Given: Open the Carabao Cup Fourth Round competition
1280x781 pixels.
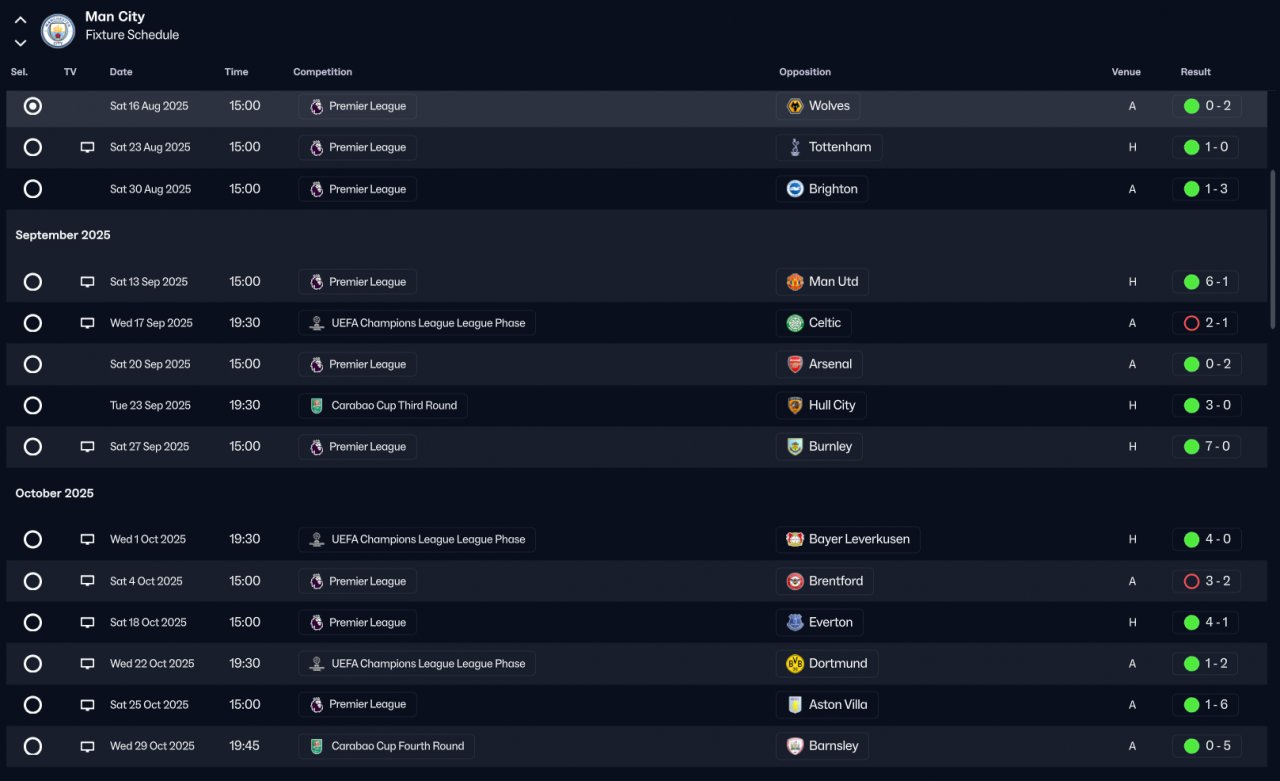Looking at the screenshot, I should [386, 746].
